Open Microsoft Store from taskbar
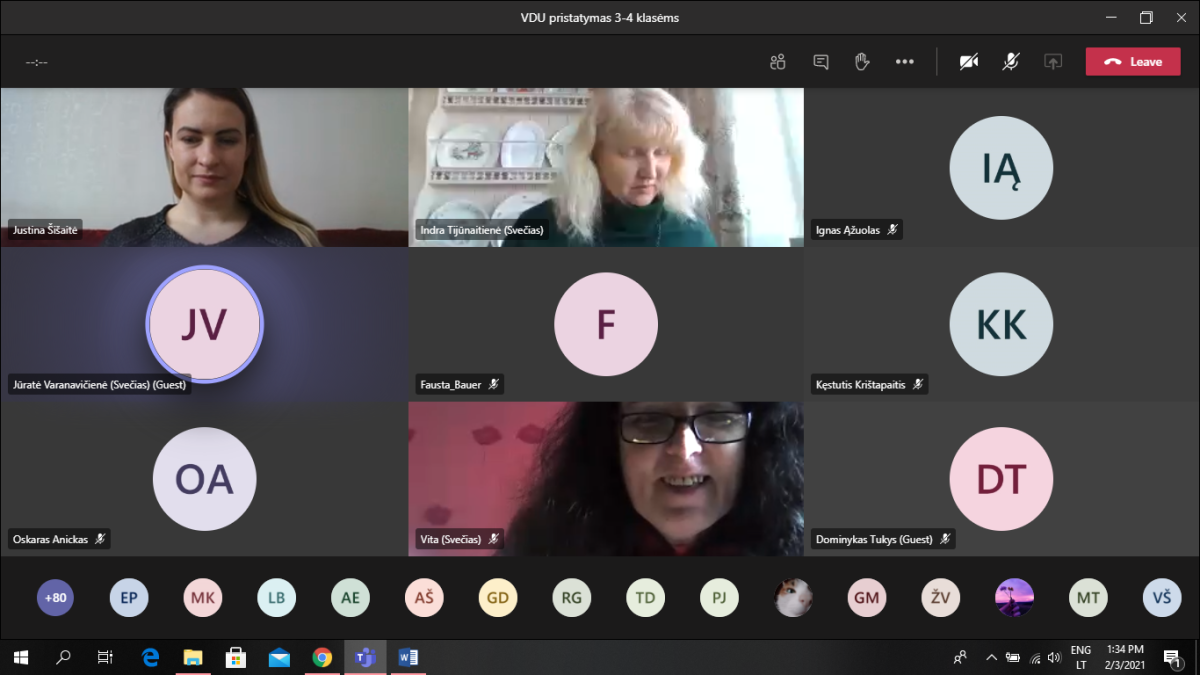The width and height of the screenshot is (1200, 675). coord(236,657)
